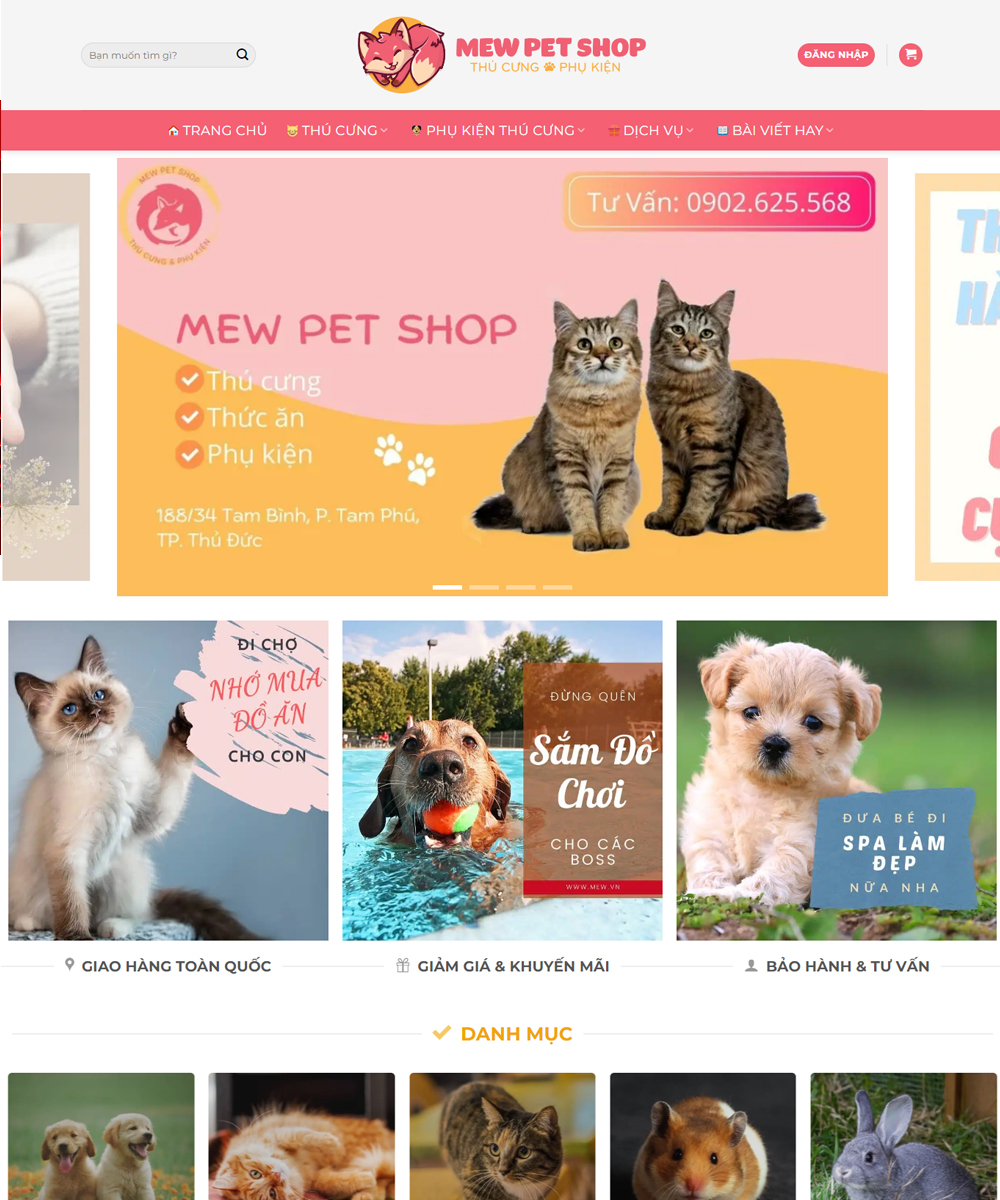The width and height of the screenshot is (1000, 1200).
Task: Select the fourth slider pagination dot
Action: (557, 587)
